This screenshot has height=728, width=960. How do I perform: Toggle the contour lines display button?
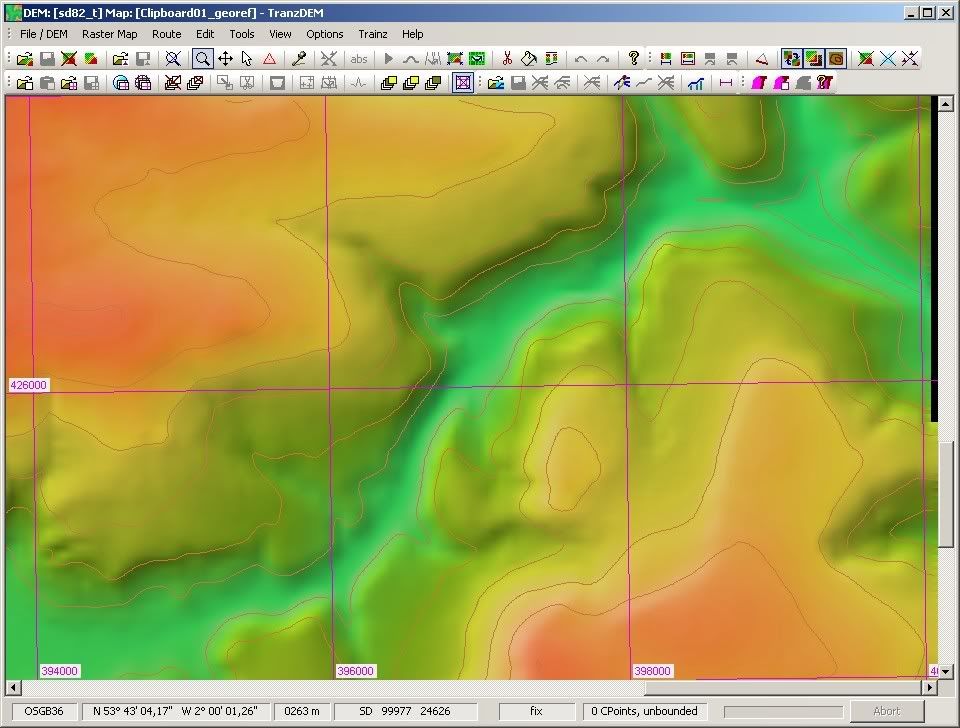point(836,59)
